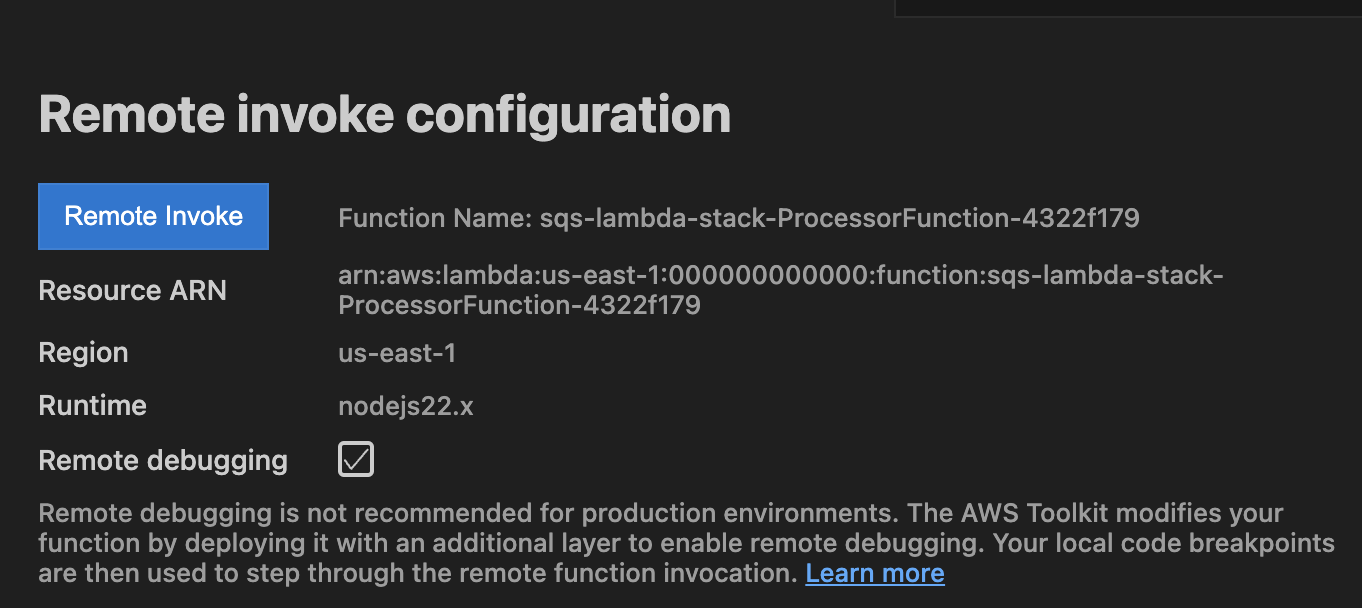Viewport: 1362px width, 608px height.
Task: Click the Runtime value nodejs22.x
Action: [x=405, y=405]
